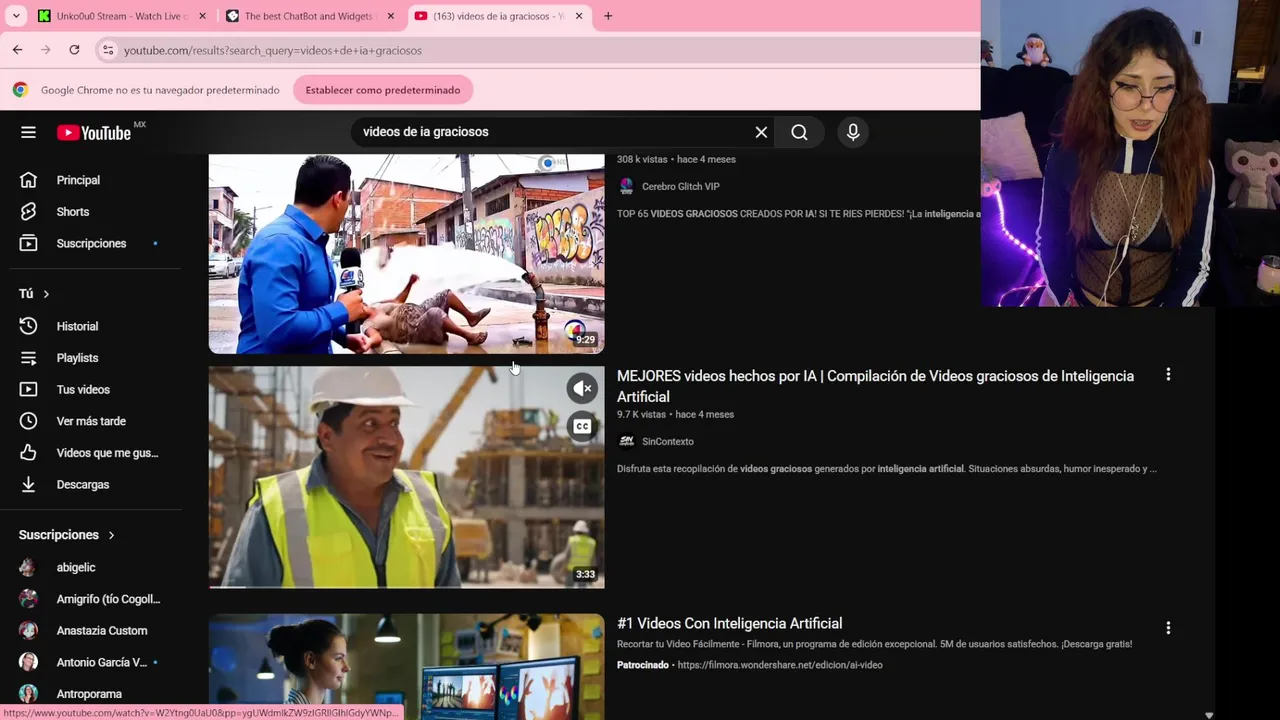Close the Unko0u0 Stream tab
This screenshot has height=720, width=1280.
coord(202,16)
